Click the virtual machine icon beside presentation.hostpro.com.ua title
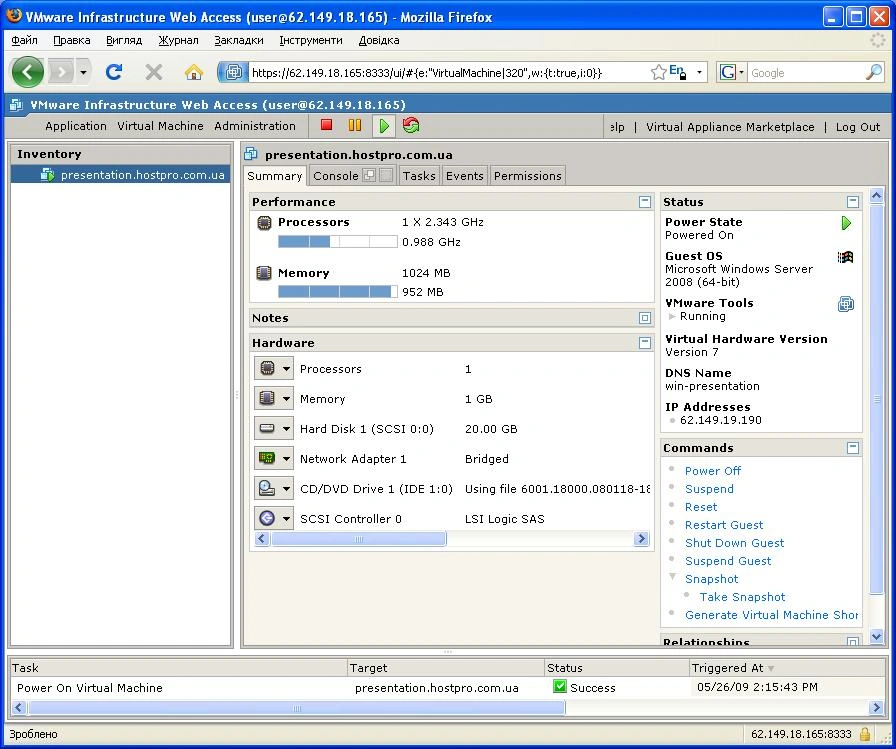Image resolution: width=896 pixels, height=749 pixels. click(x=250, y=154)
